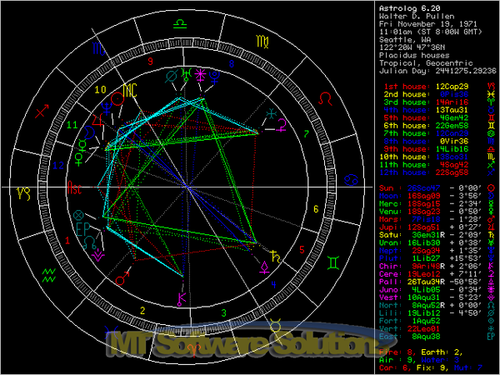Click the red Leo glyph on the zodiac ring
This screenshot has height=375, width=500.
325,98
